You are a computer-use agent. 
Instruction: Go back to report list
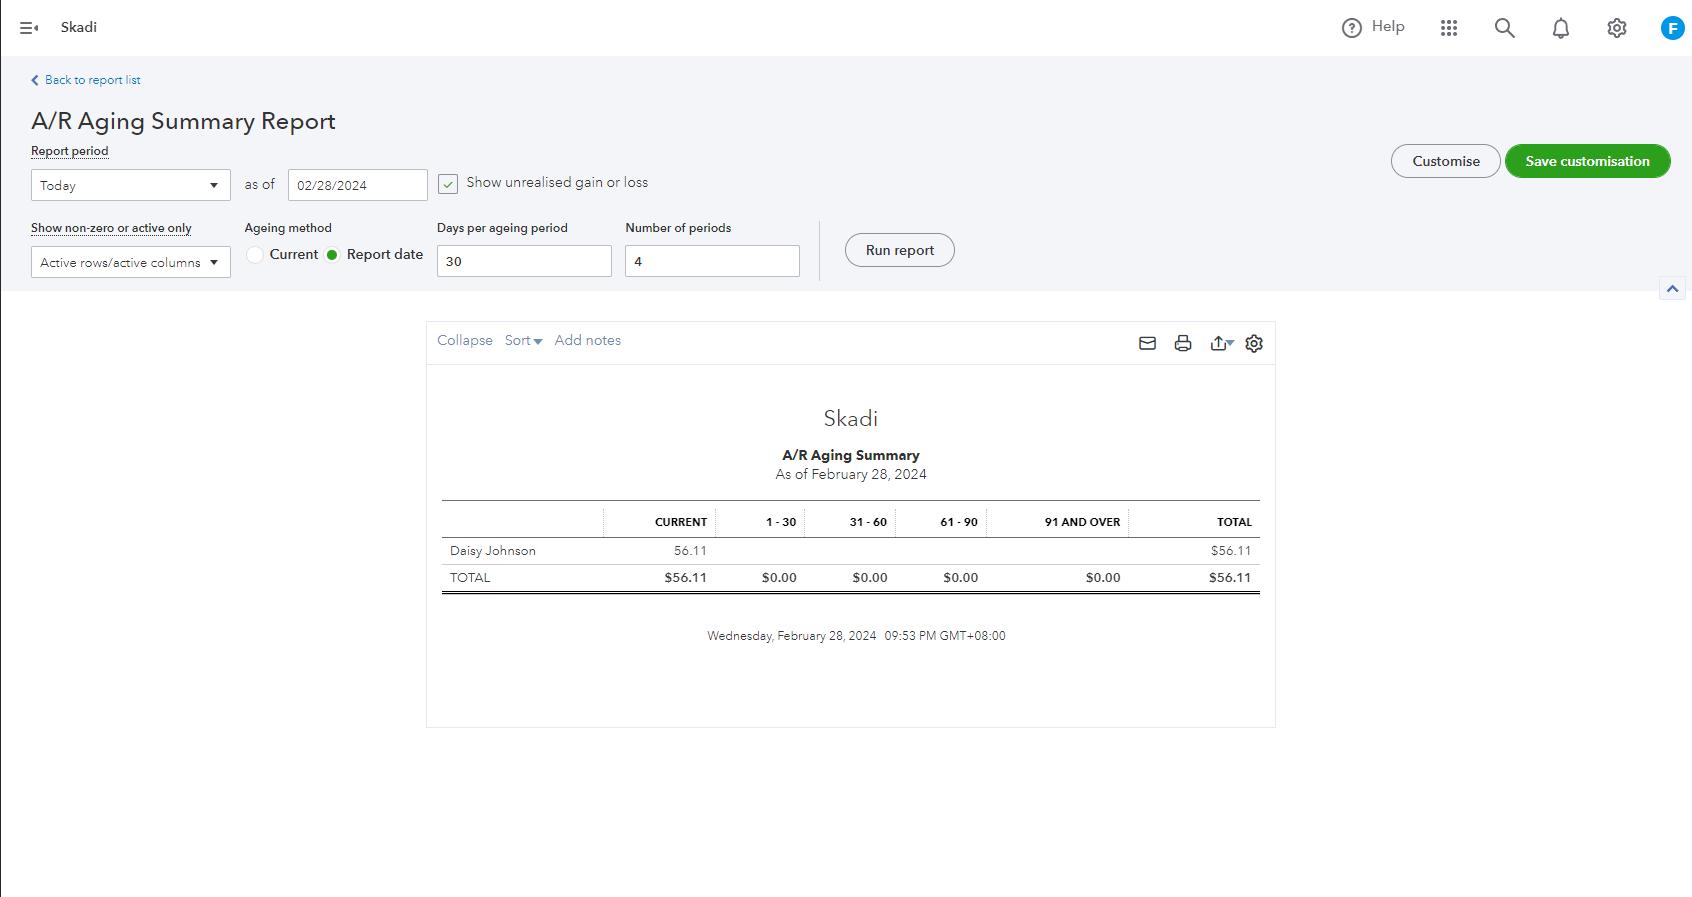(x=92, y=80)
